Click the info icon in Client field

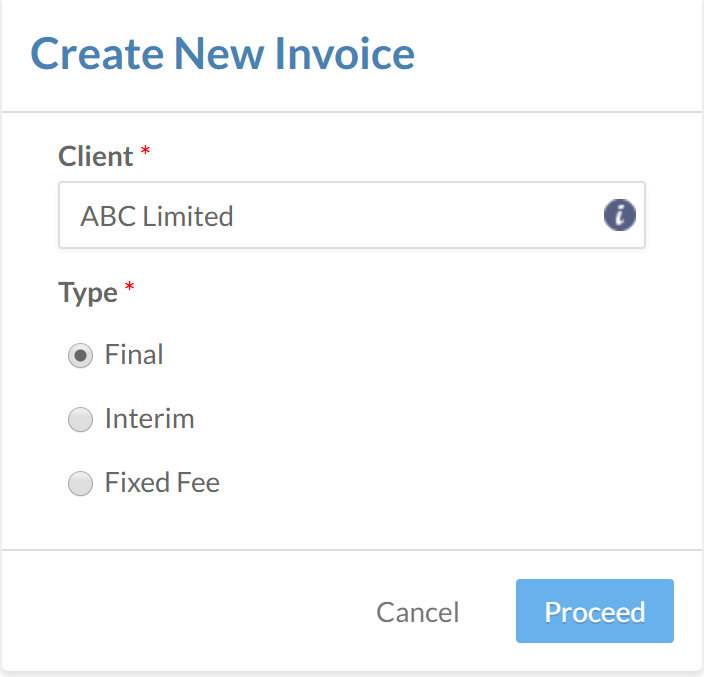coord(620,215)
